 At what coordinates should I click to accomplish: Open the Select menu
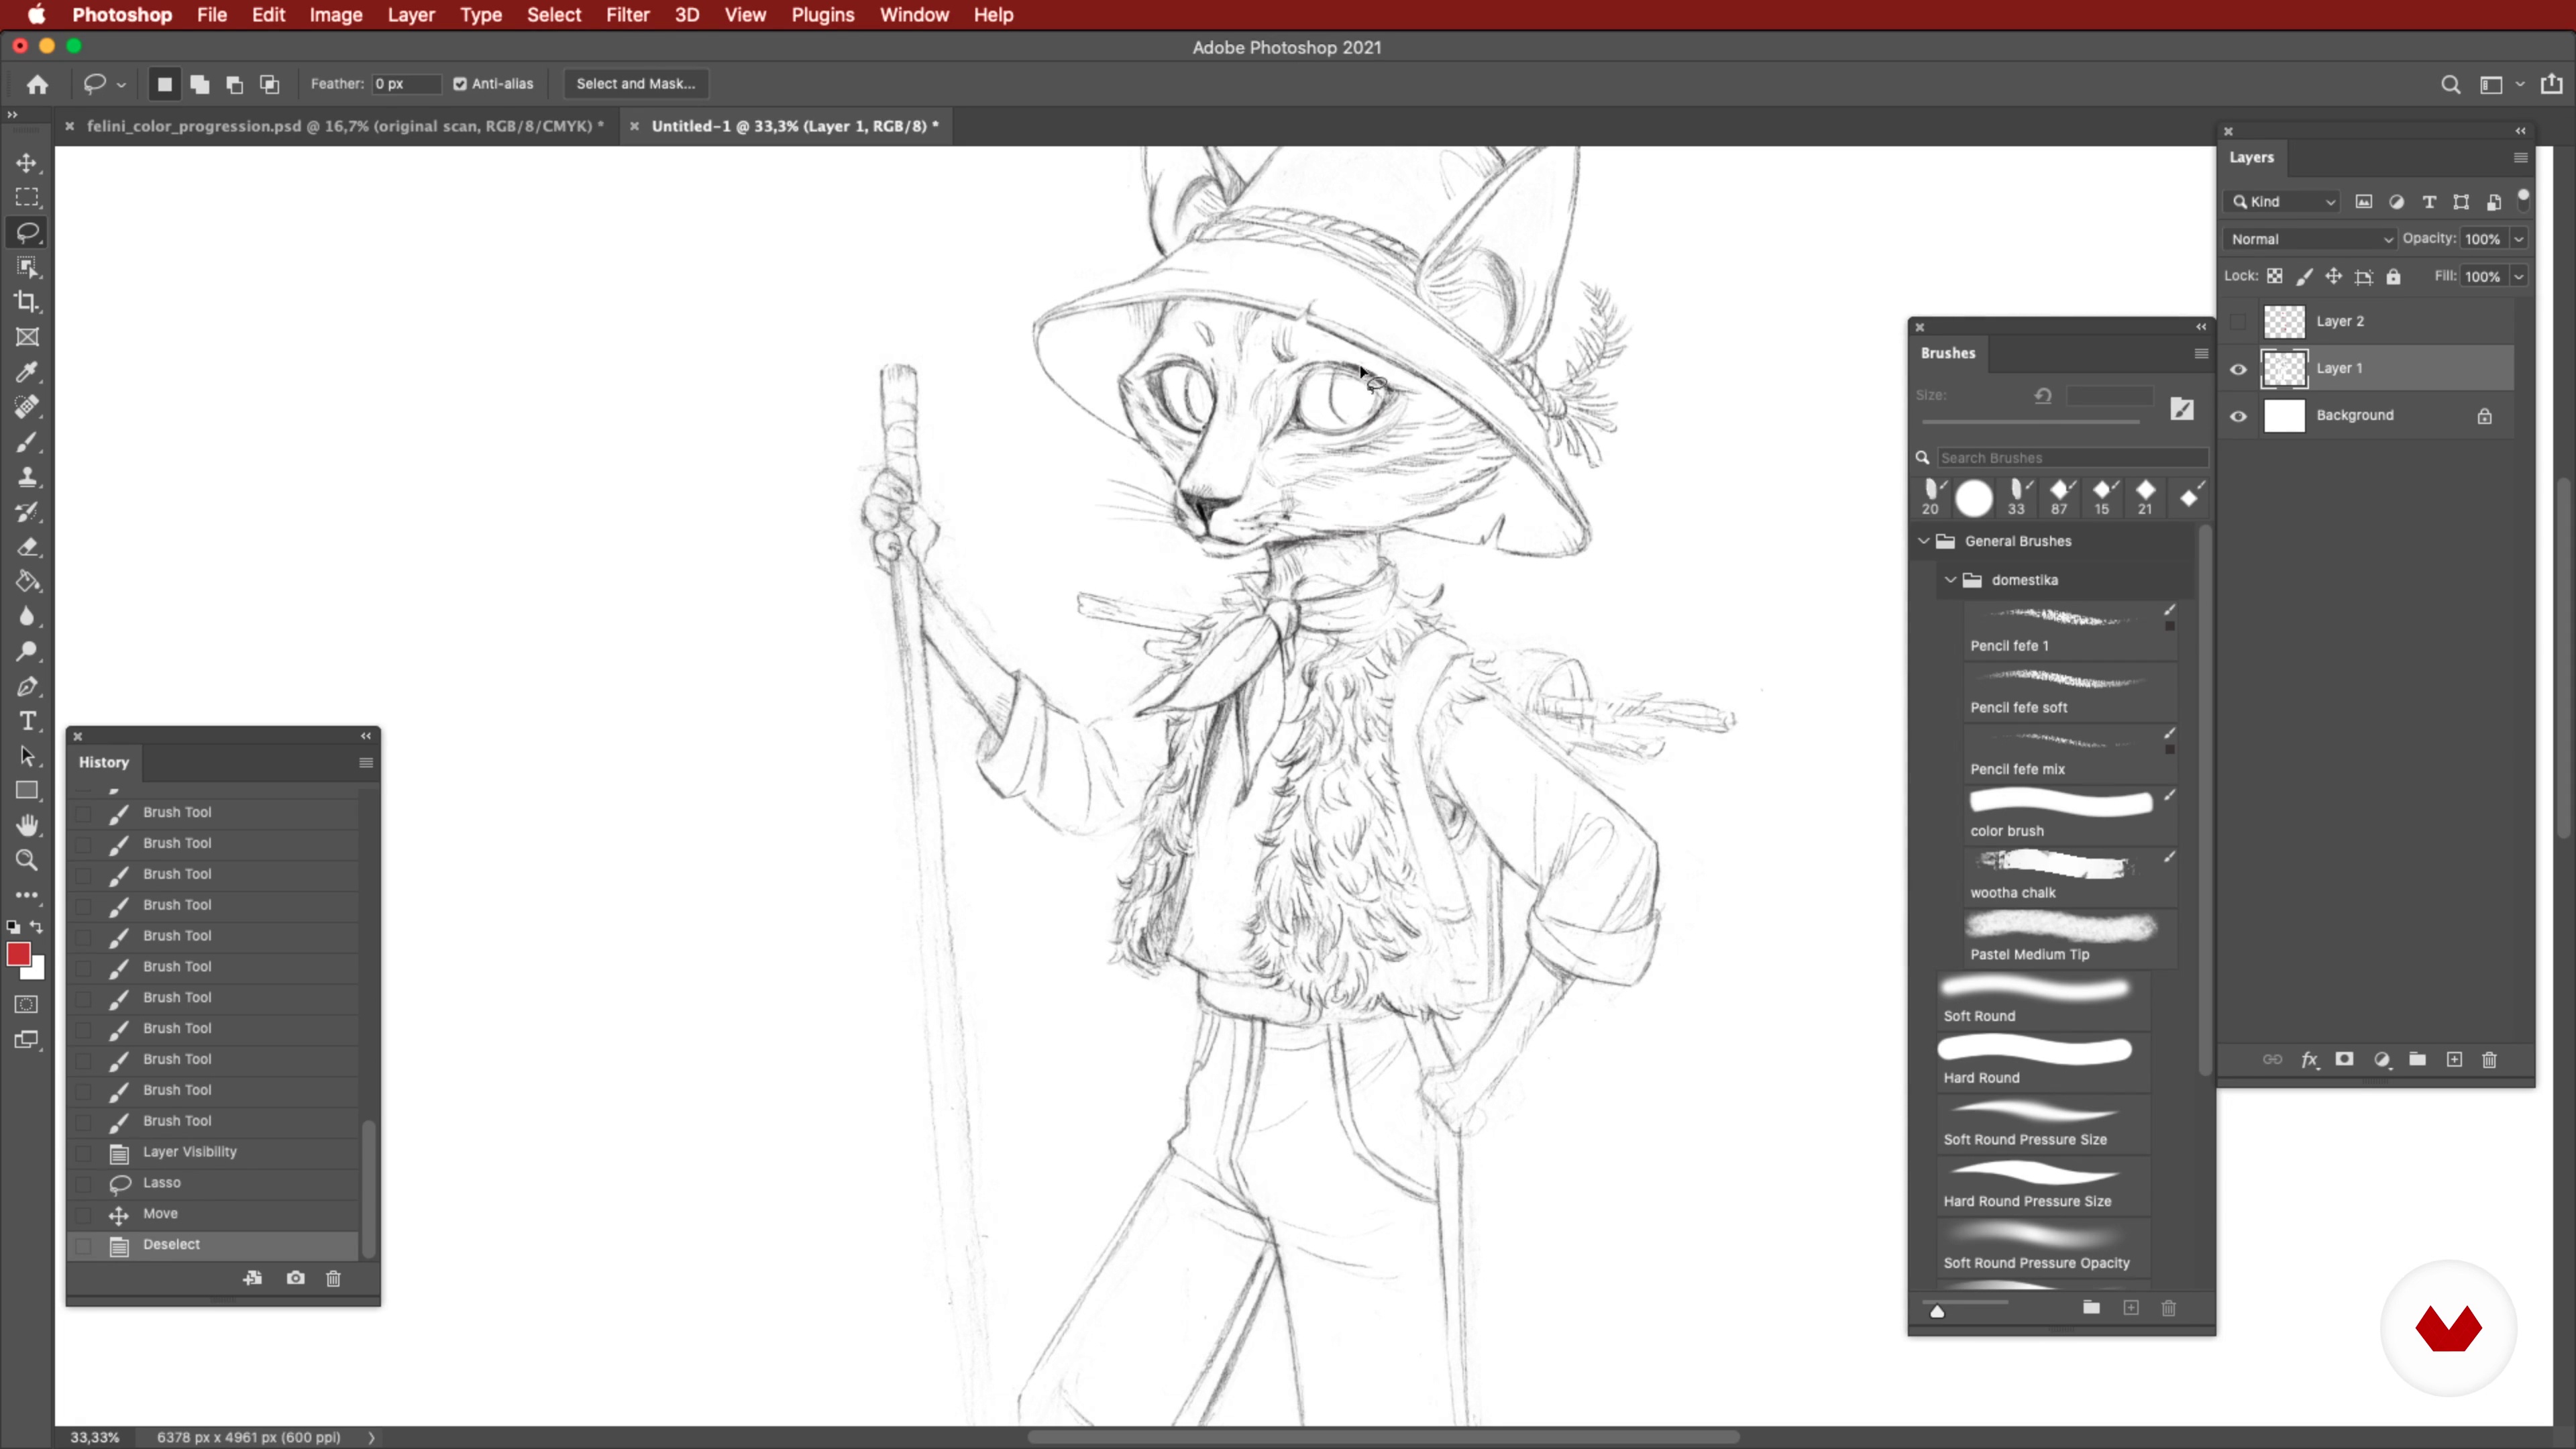coord(554,15)
